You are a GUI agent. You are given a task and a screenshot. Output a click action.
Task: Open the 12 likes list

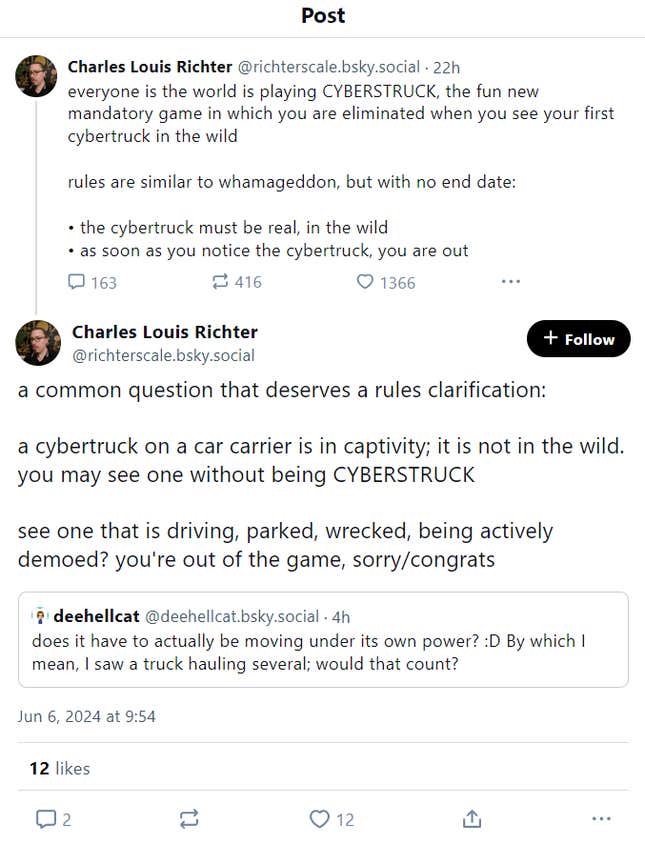[60, 768]
